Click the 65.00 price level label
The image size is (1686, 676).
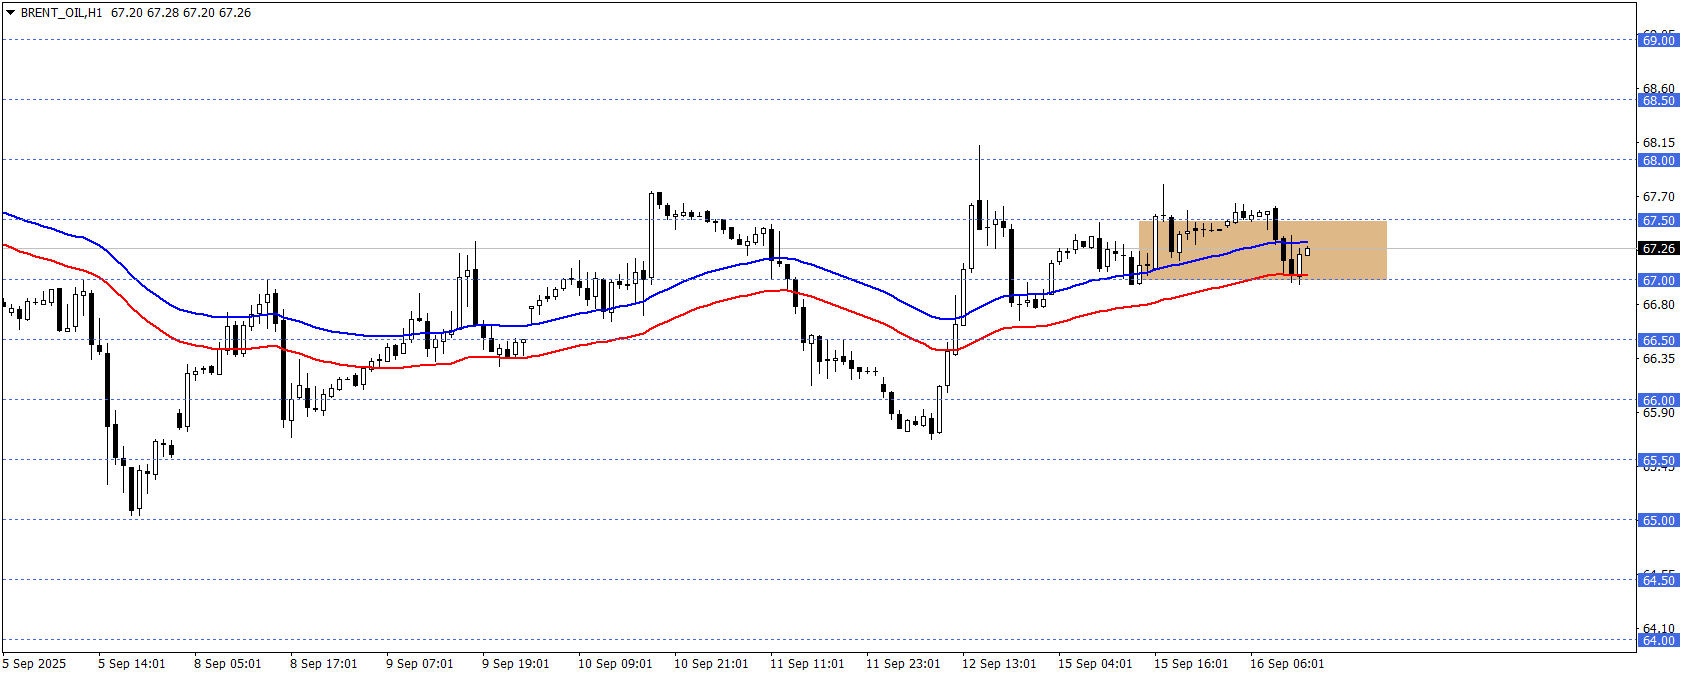tap(1659, 520)
